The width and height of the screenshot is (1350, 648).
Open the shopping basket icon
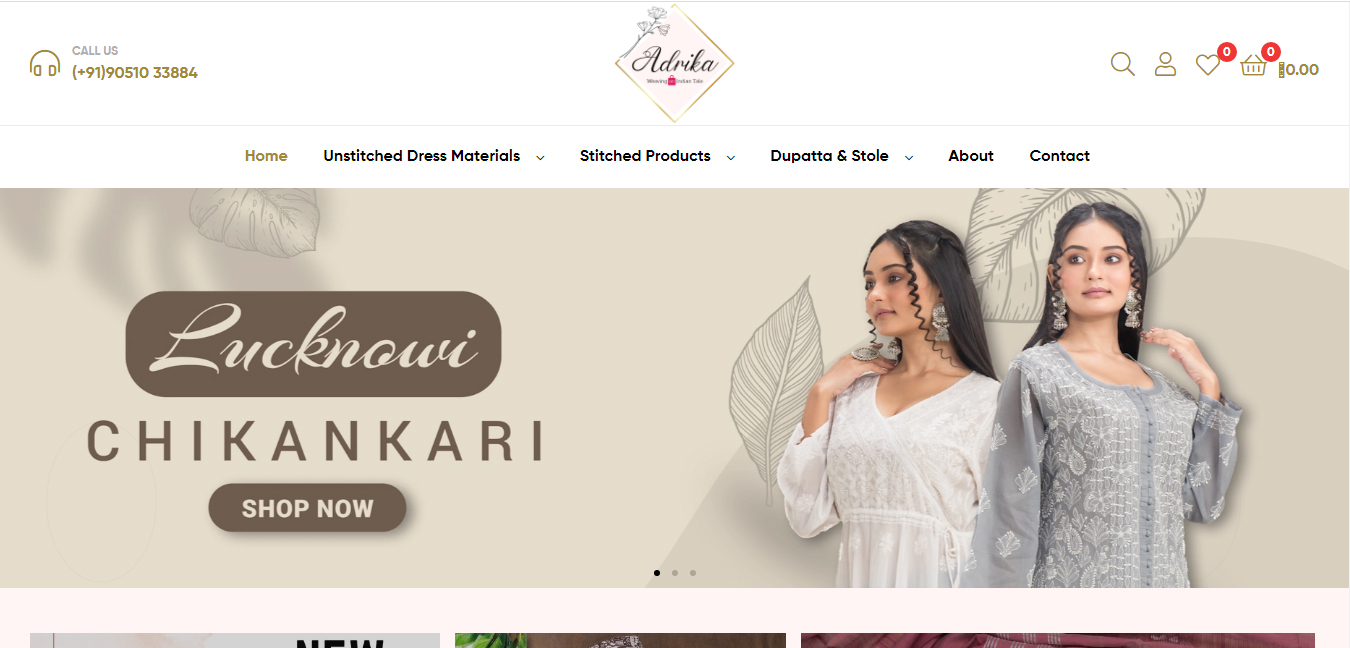[x=1253, y=66]
